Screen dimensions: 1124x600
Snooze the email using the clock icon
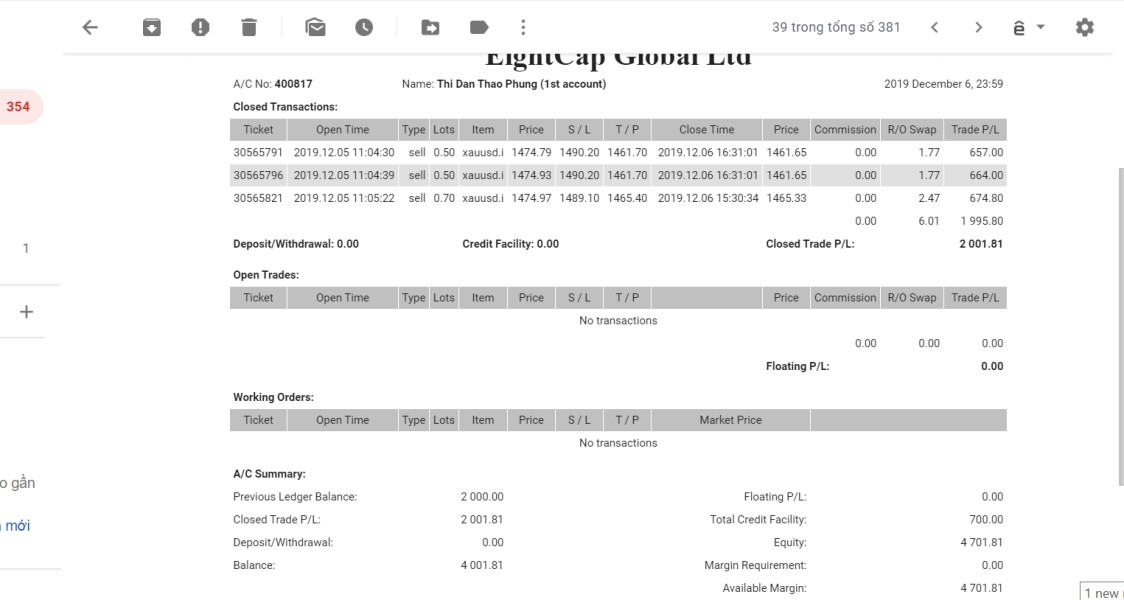tap(364, 28)
